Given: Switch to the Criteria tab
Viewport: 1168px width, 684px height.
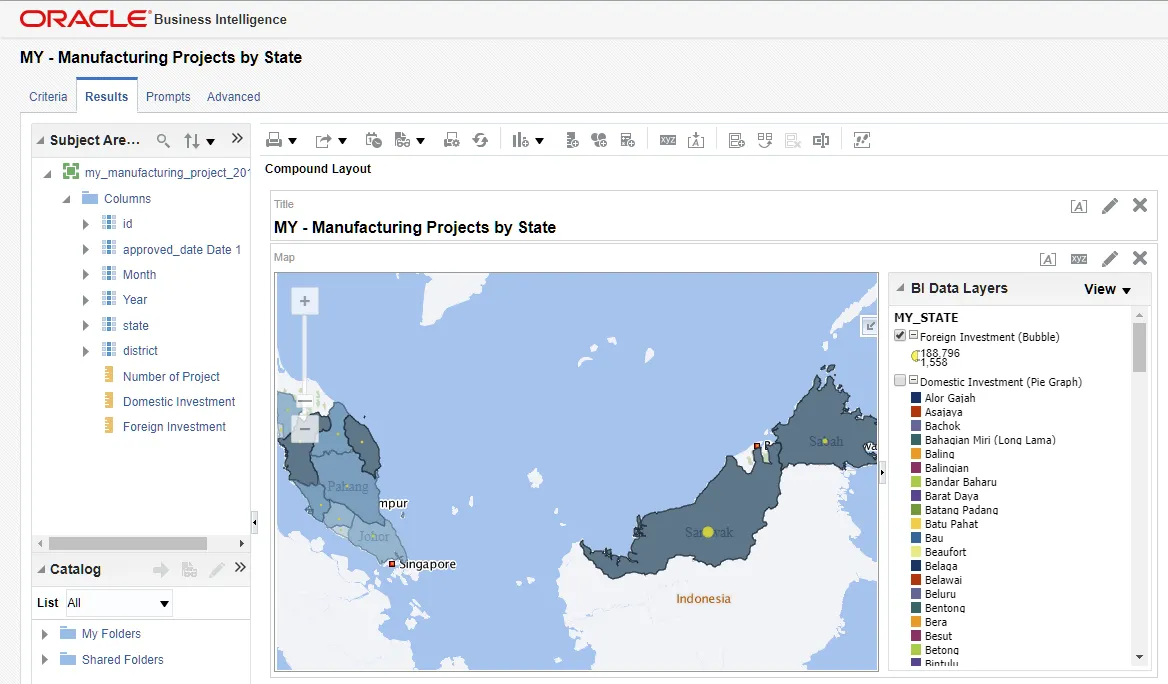Looking at the screenshot, I should pyautogui.click(x=48, y=97).
